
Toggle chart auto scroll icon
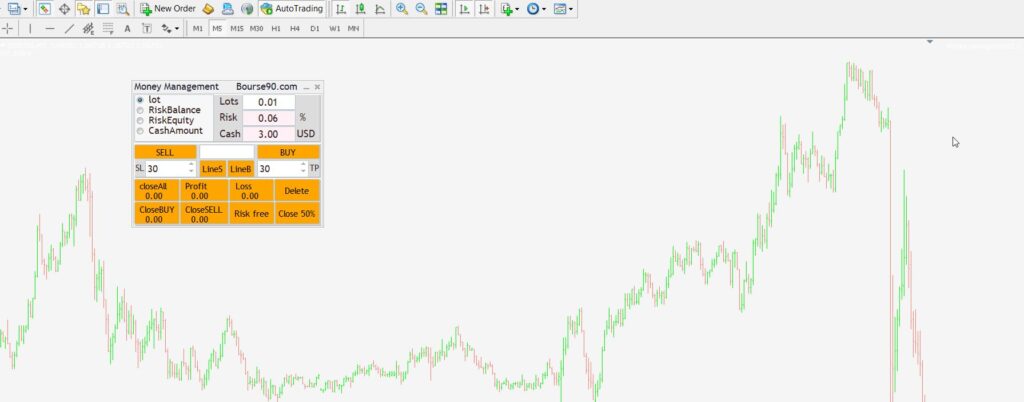(464, 9)
